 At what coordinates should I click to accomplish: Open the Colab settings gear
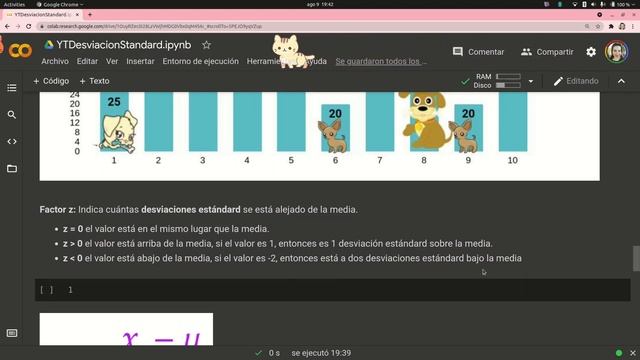591,52
